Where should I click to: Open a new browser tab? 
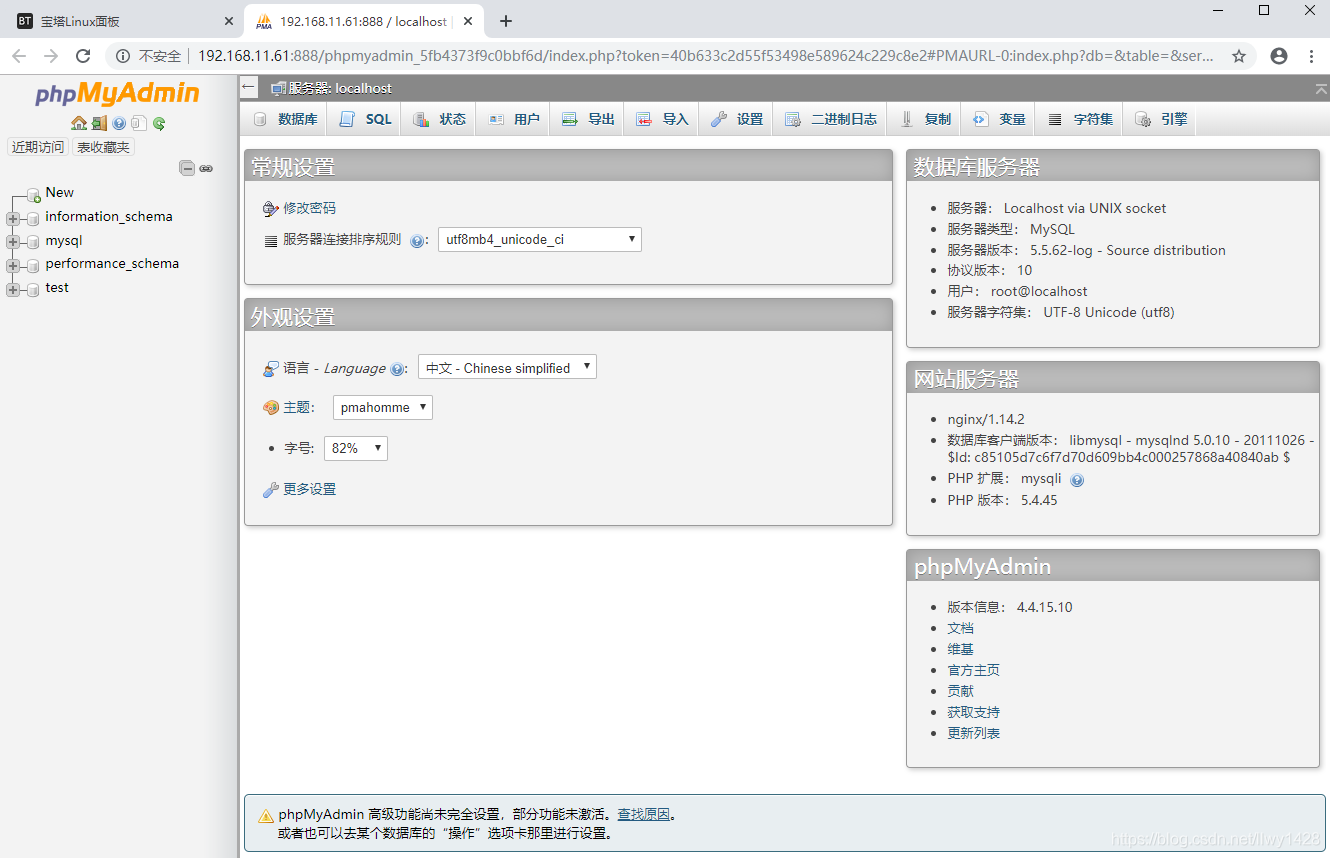coord(506,21)
